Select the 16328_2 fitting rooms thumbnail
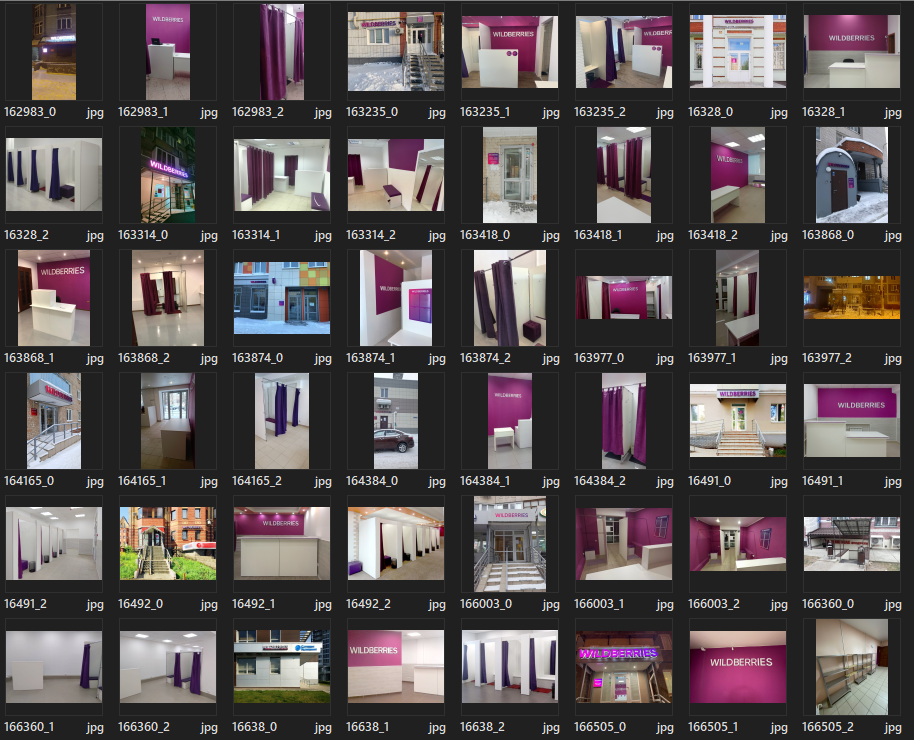This screenshot has height=740, width=914. [54, 175]
